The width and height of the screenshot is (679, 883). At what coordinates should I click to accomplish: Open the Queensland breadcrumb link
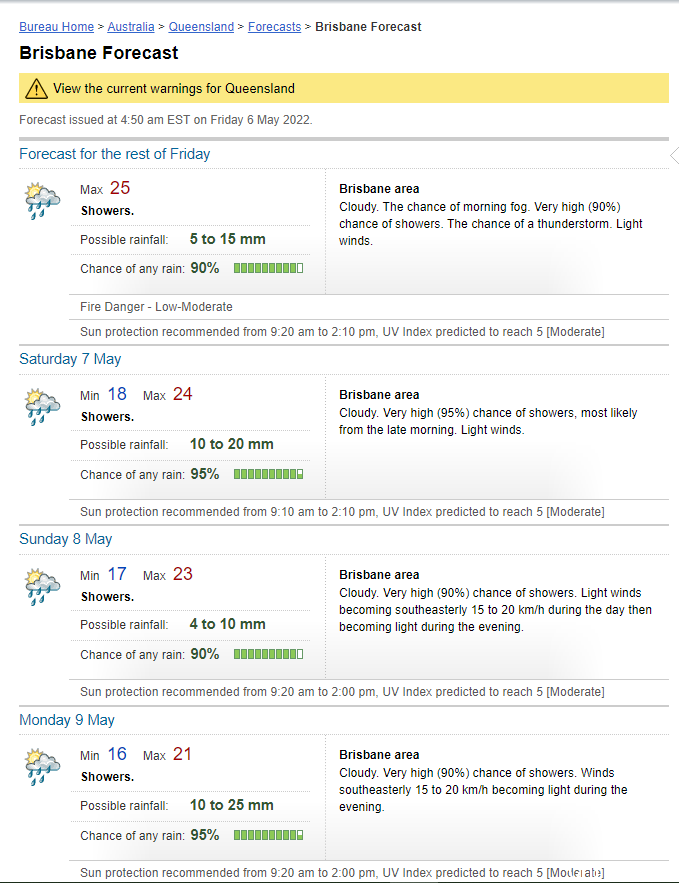coord(201,26)
